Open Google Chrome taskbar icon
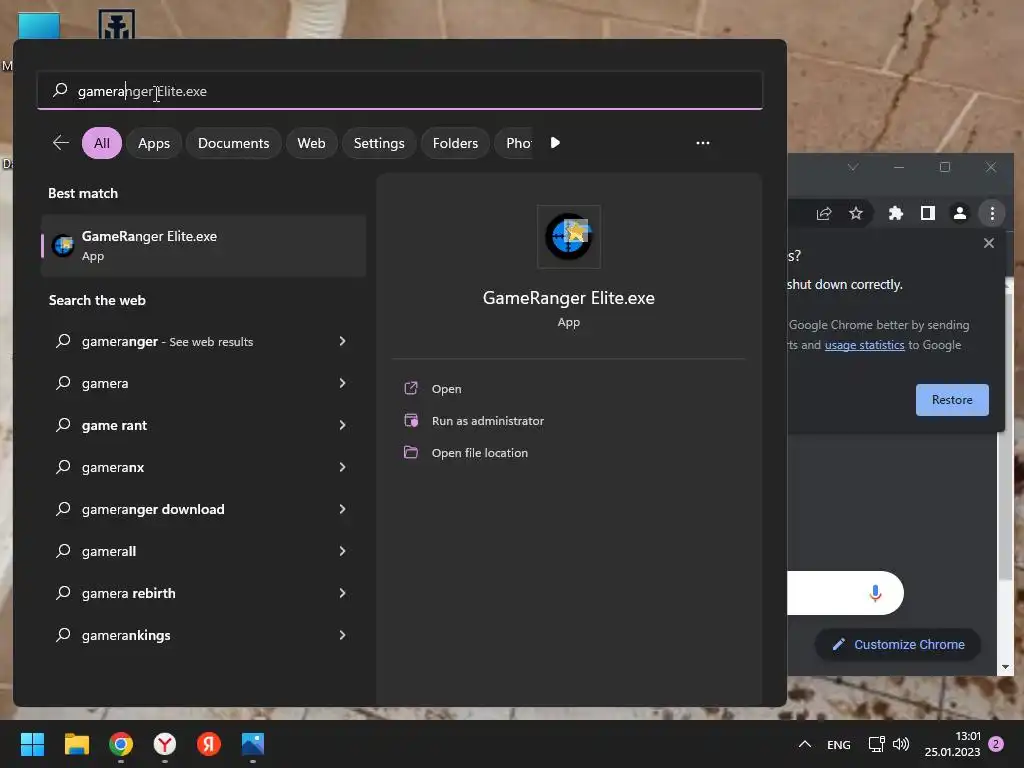This screenshot has width=1024, height=768. tap(121, 744)
